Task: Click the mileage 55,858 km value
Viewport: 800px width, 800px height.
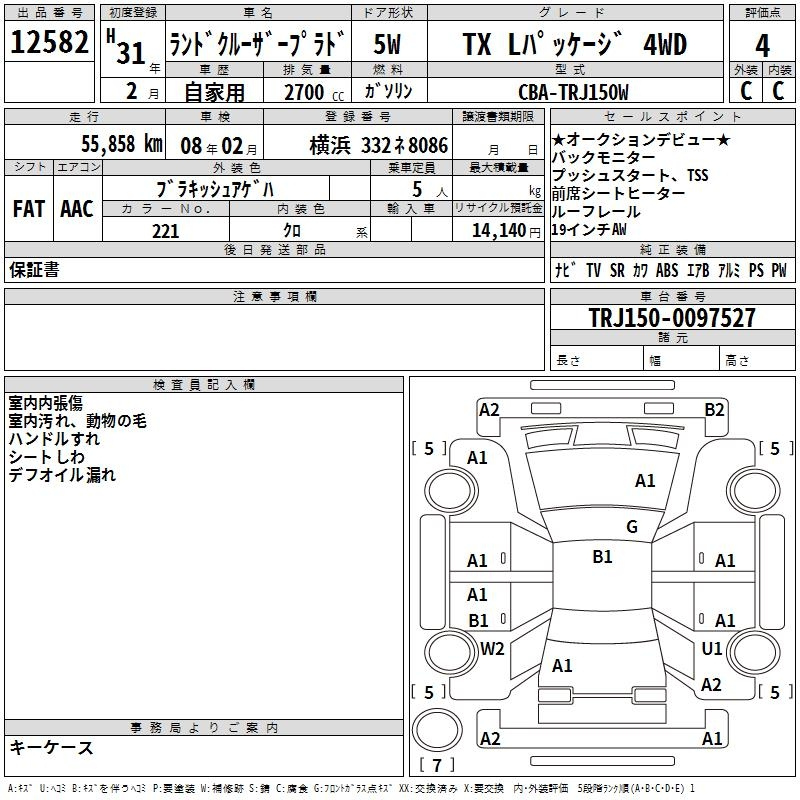Action: coord(122,144)
